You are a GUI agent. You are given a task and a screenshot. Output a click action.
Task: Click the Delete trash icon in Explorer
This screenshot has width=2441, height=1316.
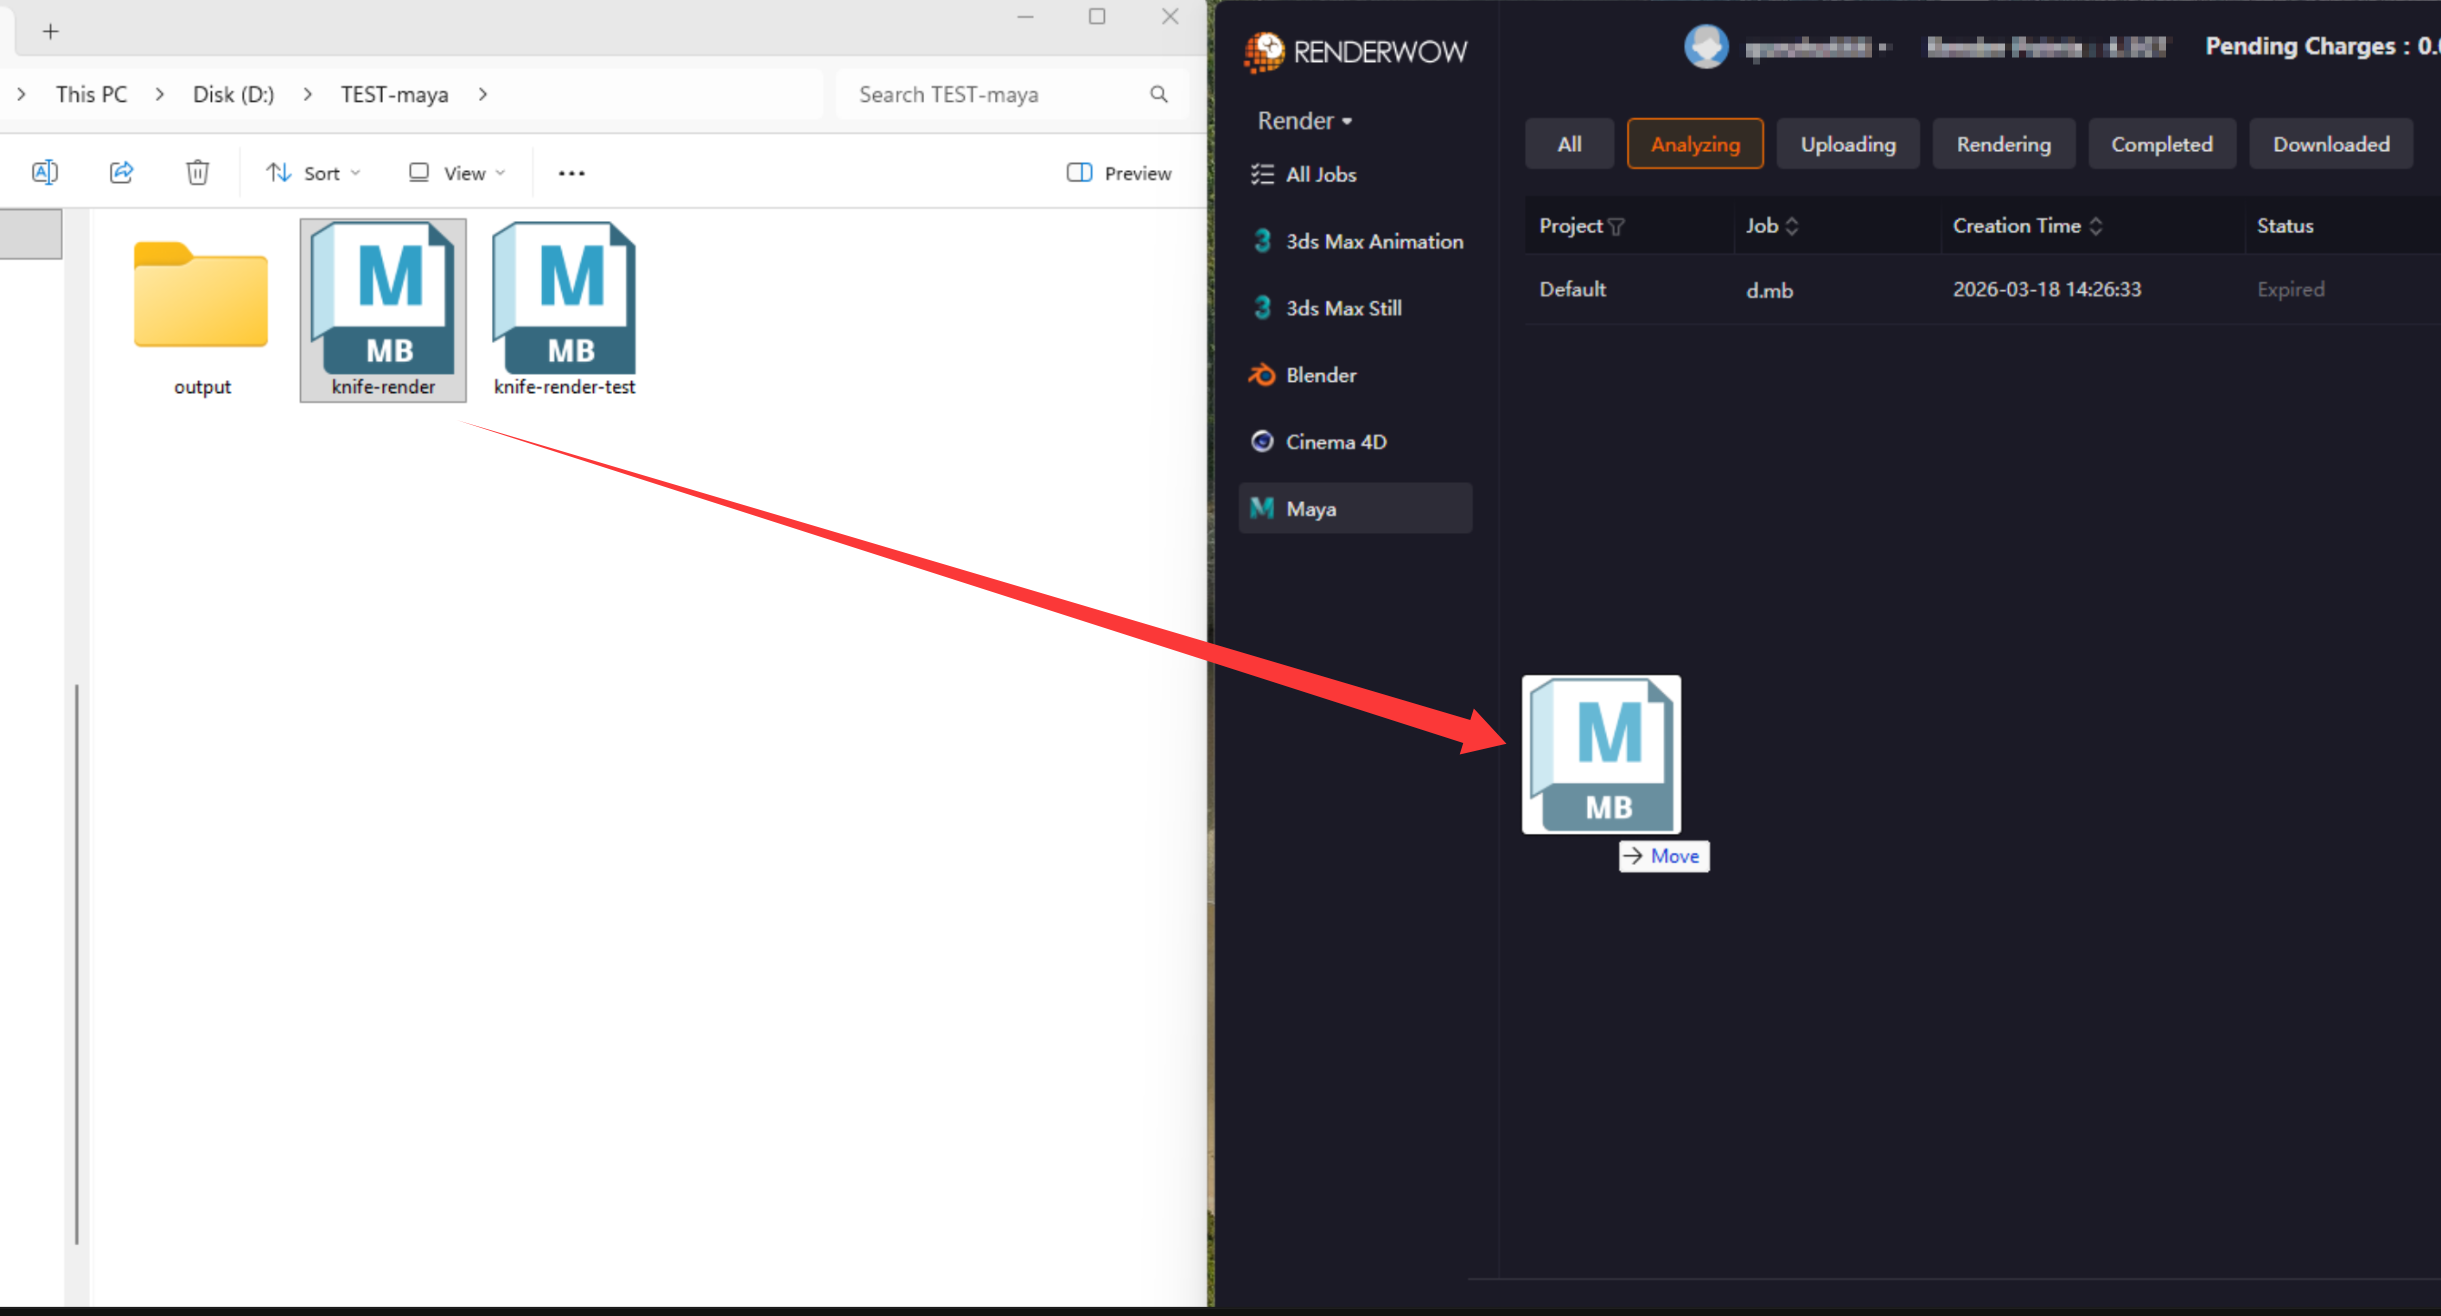(198, 172)
